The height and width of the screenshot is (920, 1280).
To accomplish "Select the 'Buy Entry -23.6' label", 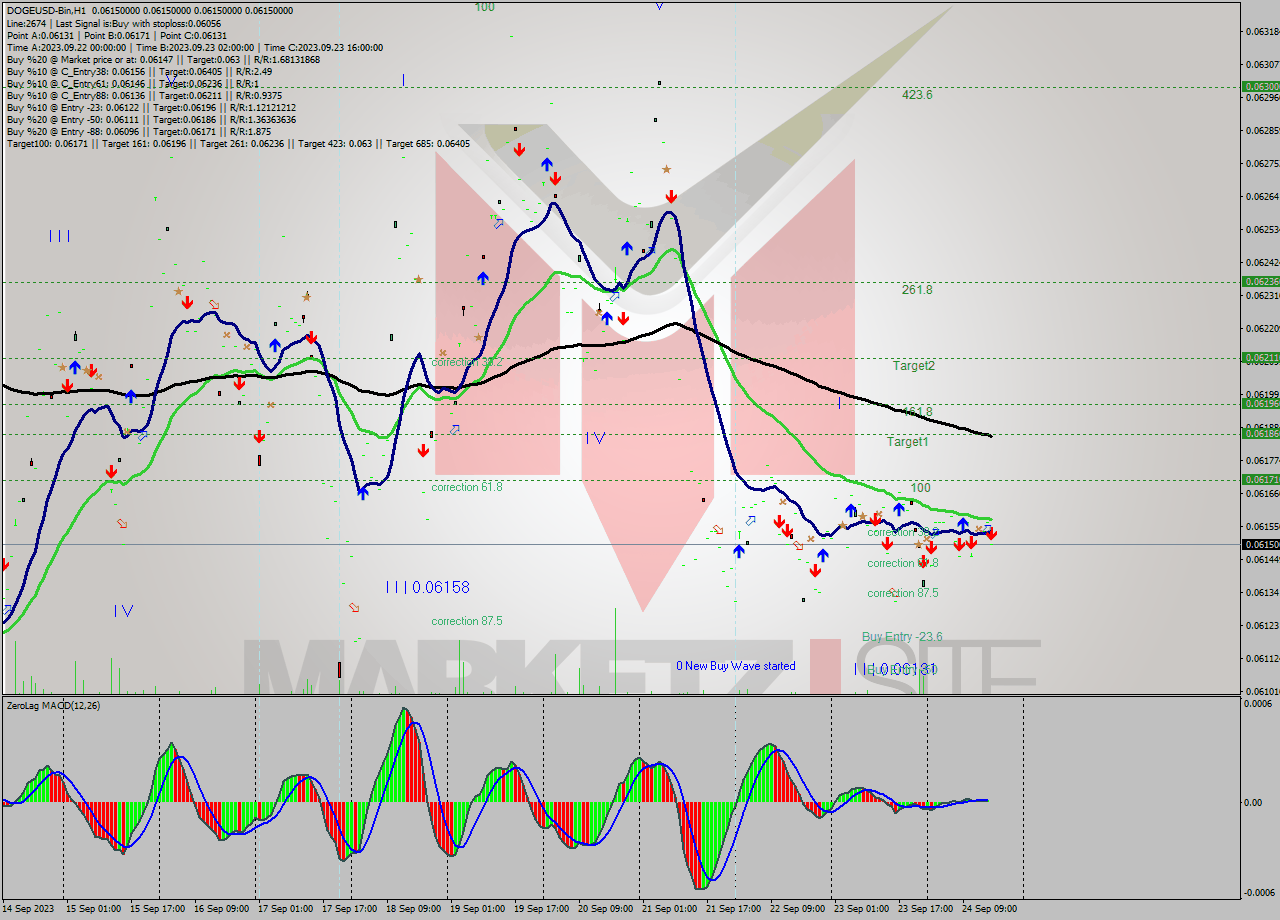I will [x=902, y=636].
